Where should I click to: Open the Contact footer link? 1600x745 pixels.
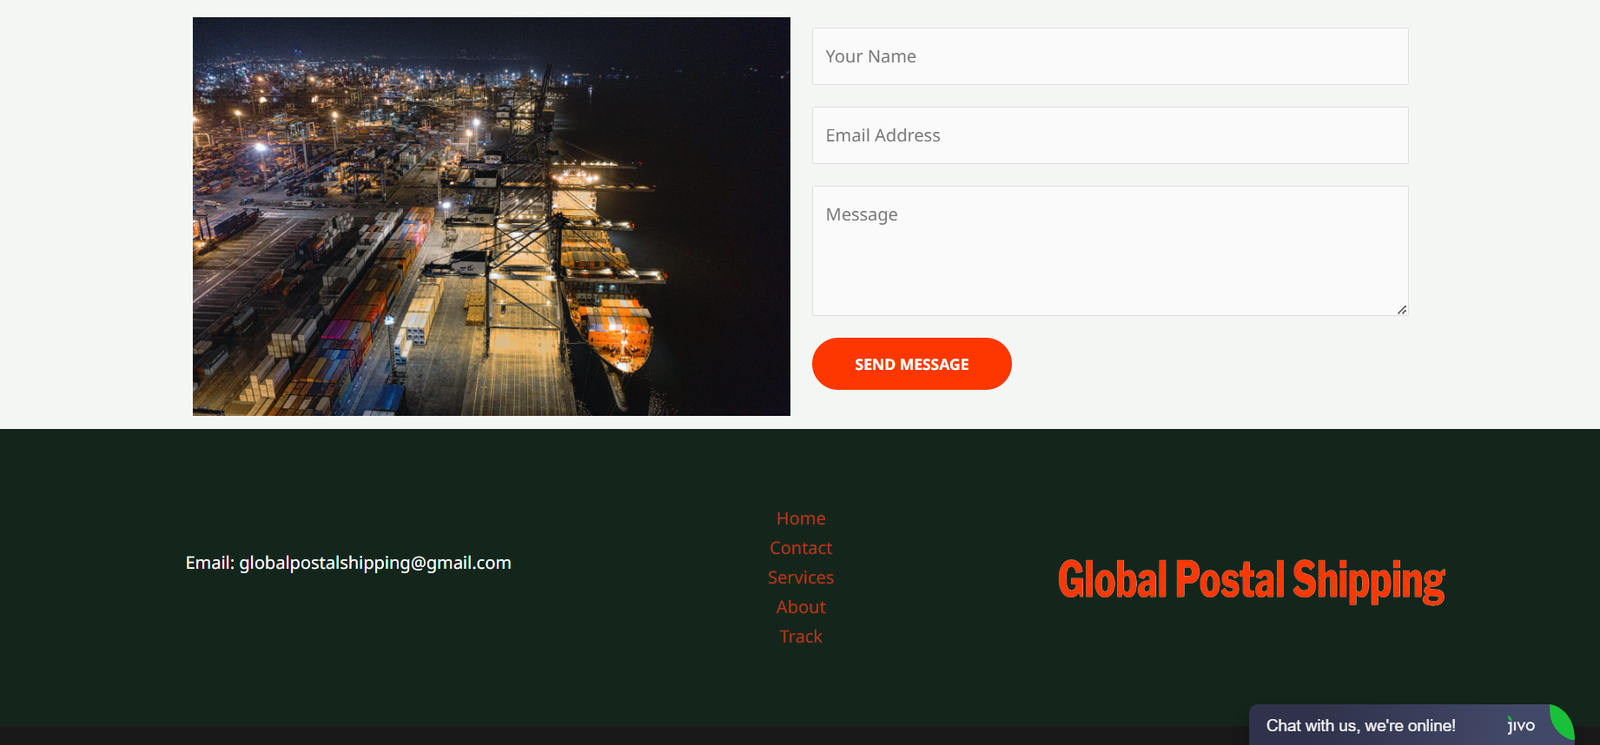coord(801,548)
